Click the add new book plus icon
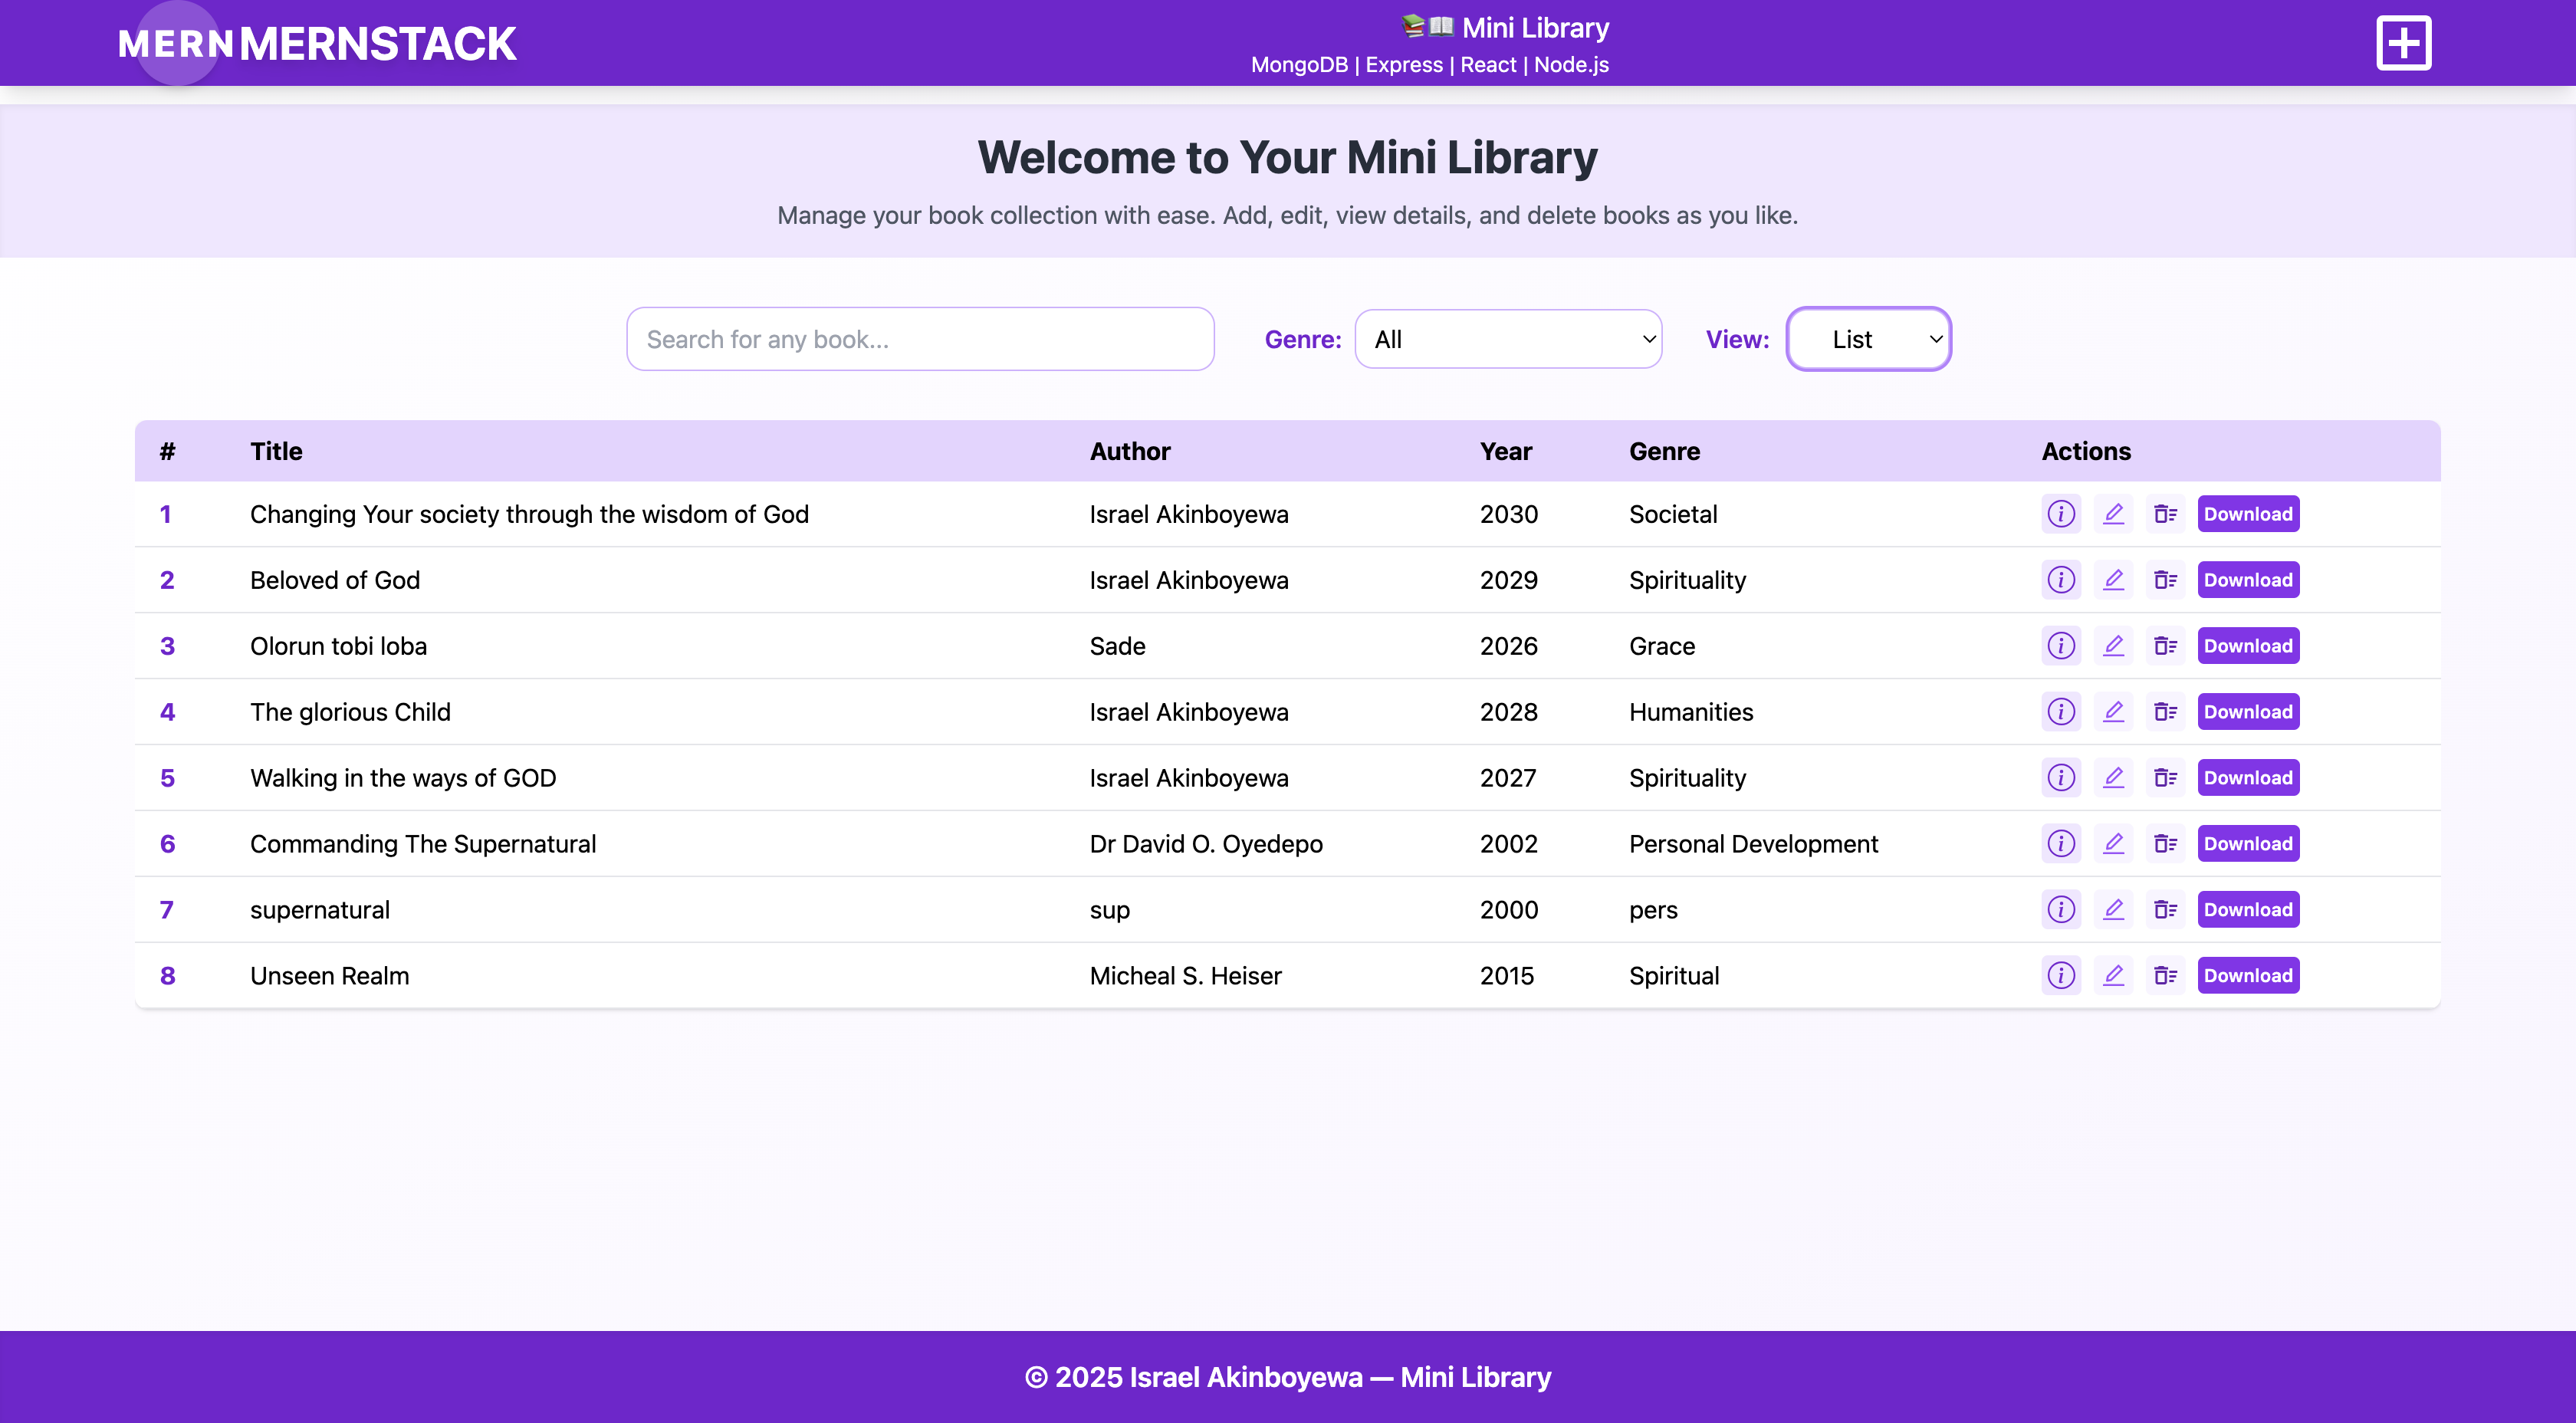 coord(2403,43)
